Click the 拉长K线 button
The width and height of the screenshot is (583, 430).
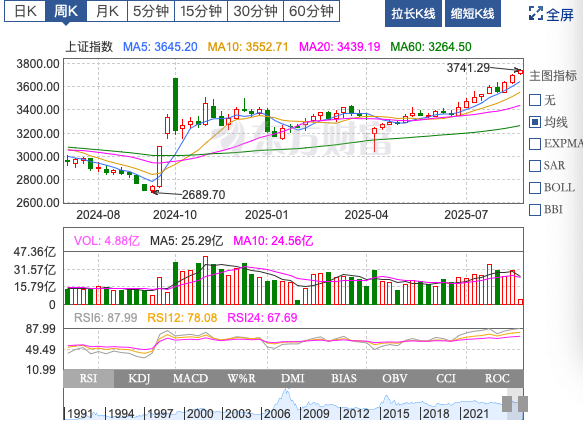click(x=413, y=13)
